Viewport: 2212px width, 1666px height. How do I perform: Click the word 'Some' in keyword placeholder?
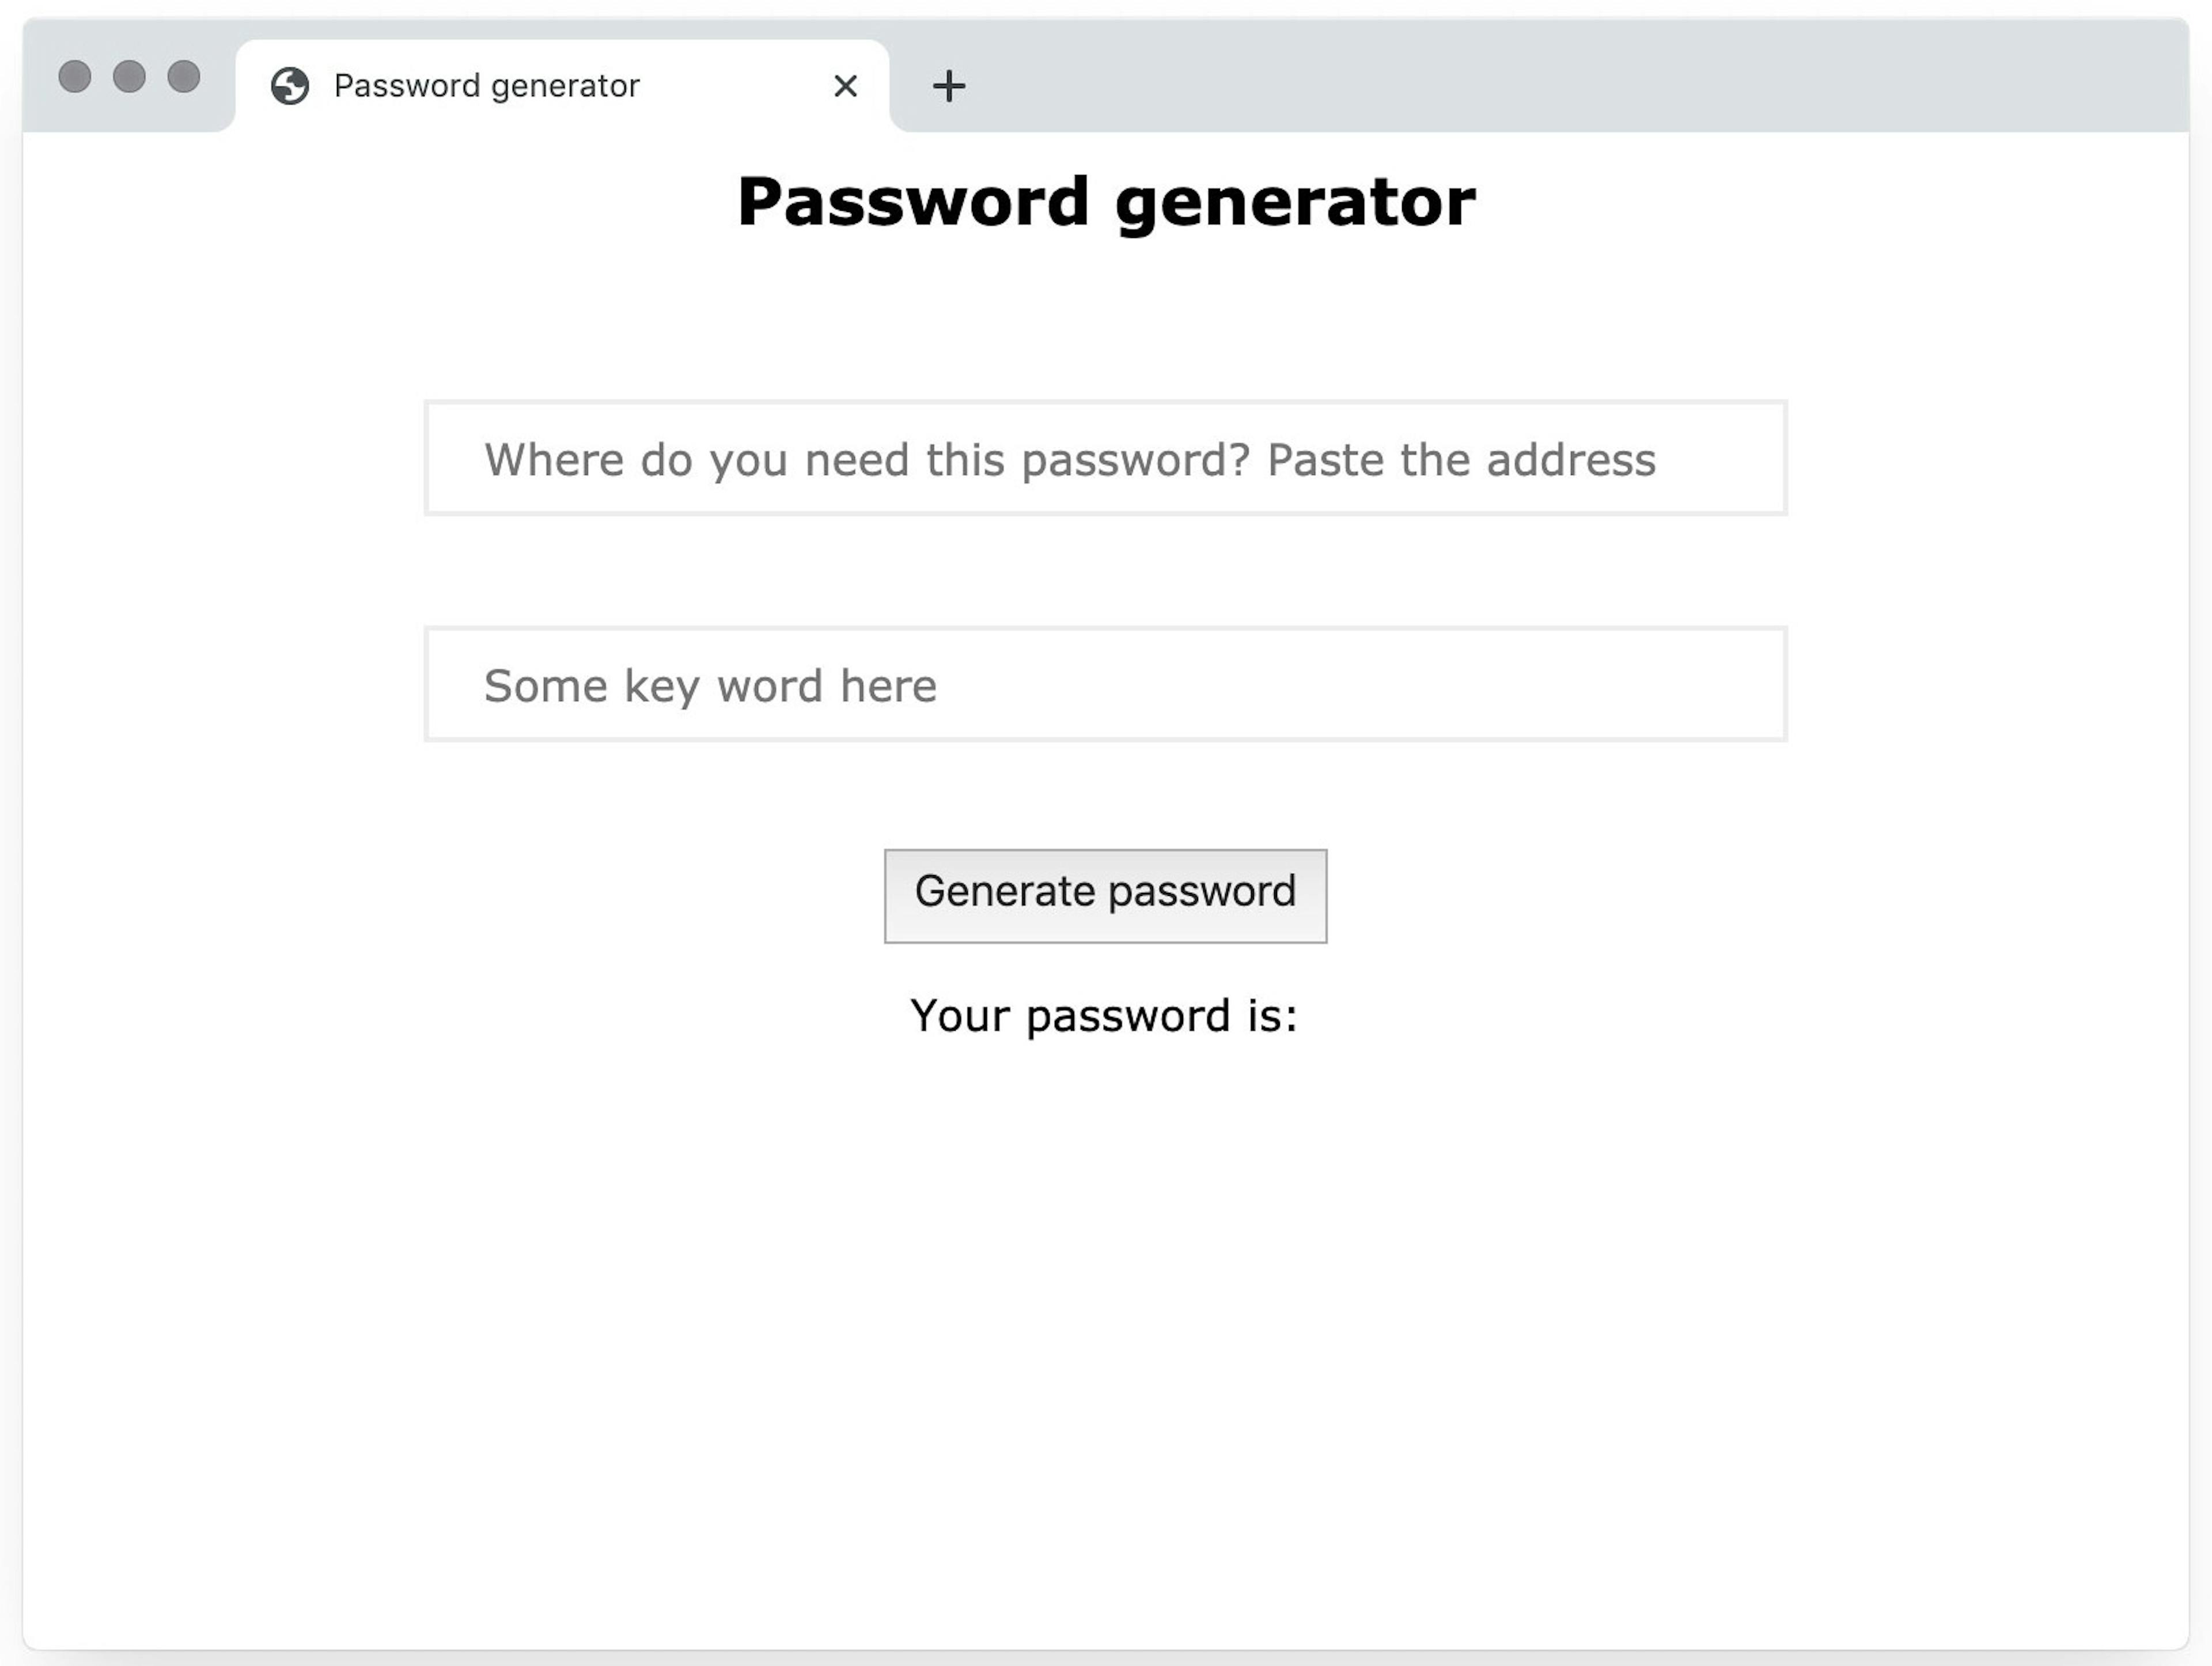pos(546,686)
